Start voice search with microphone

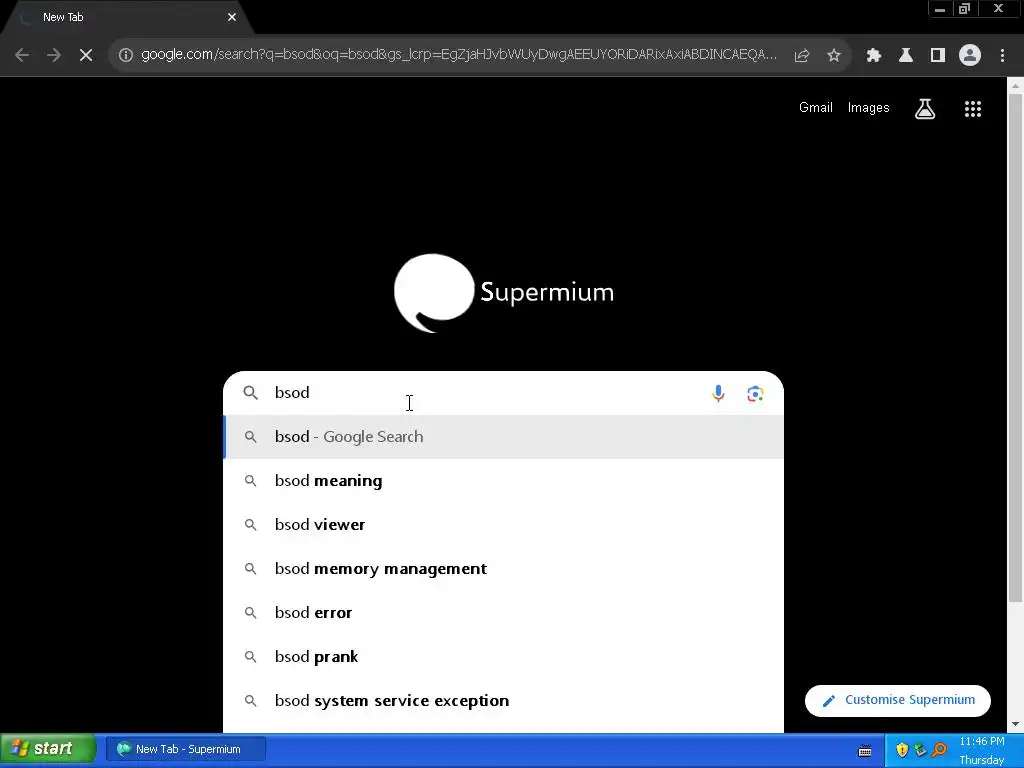click(x=718, y=393)
